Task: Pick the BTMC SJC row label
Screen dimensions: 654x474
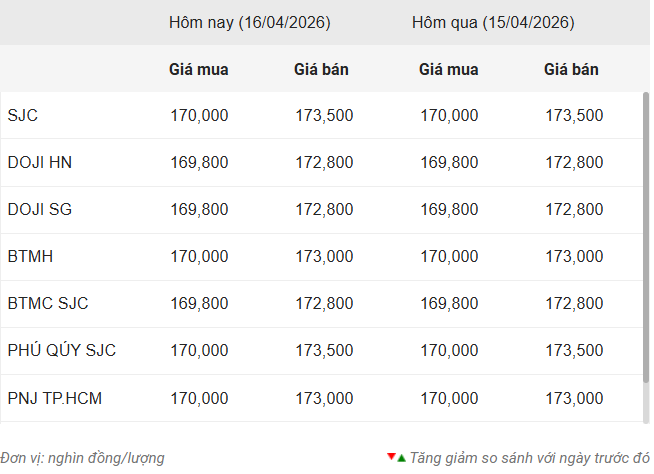Action: (x=48, y=303)
